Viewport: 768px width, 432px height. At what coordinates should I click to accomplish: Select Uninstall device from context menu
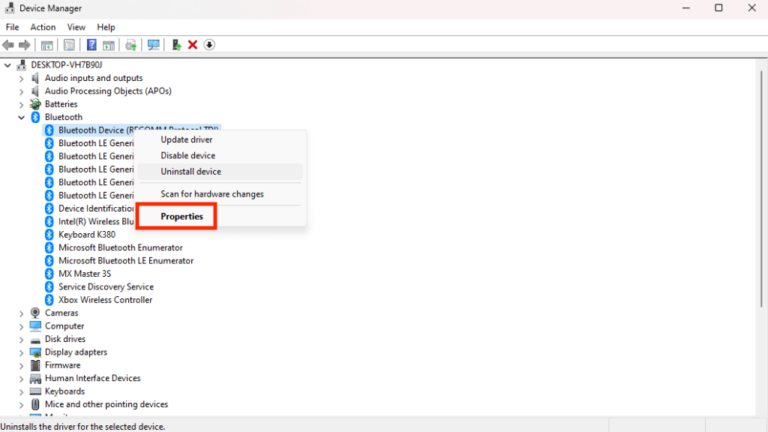191,171
